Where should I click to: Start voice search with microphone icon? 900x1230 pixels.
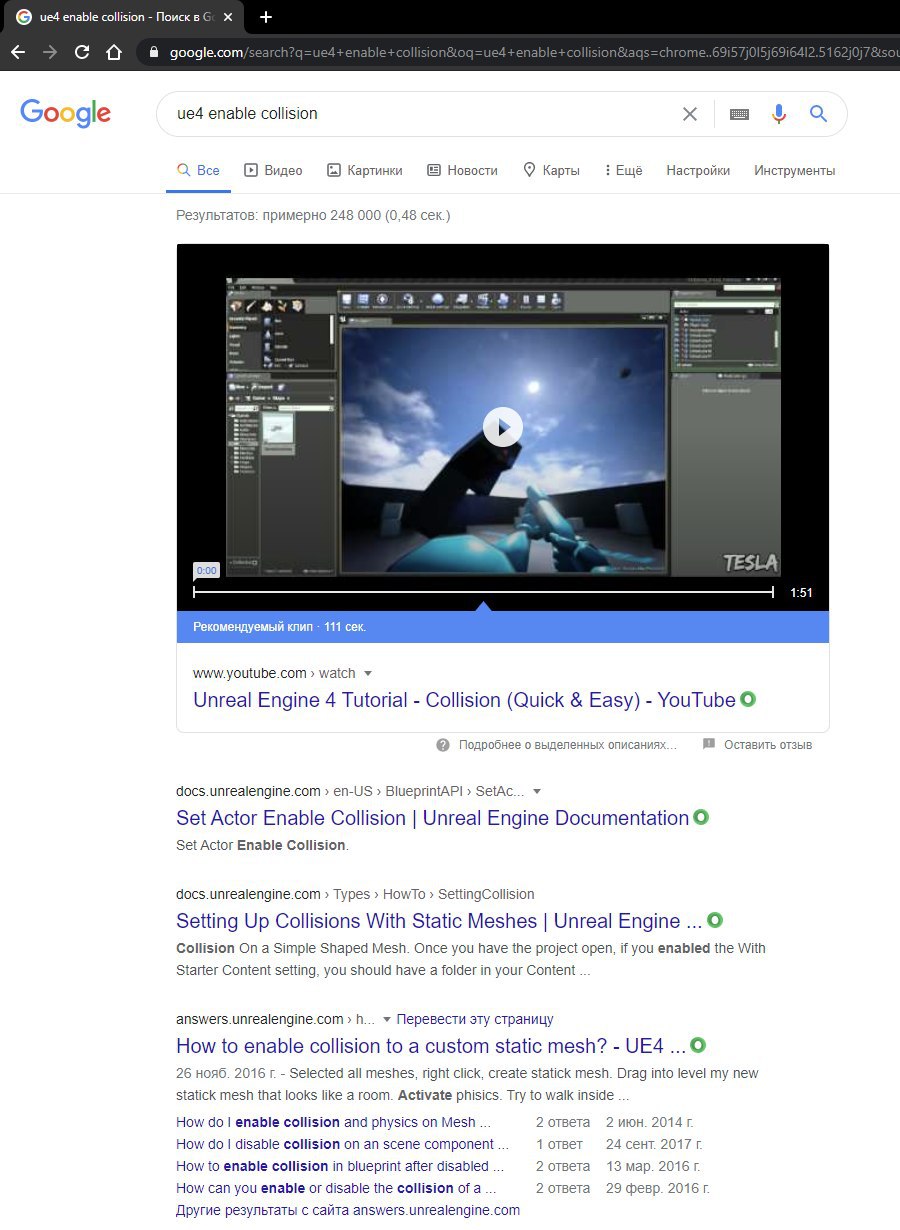click(x=779, y=114)
